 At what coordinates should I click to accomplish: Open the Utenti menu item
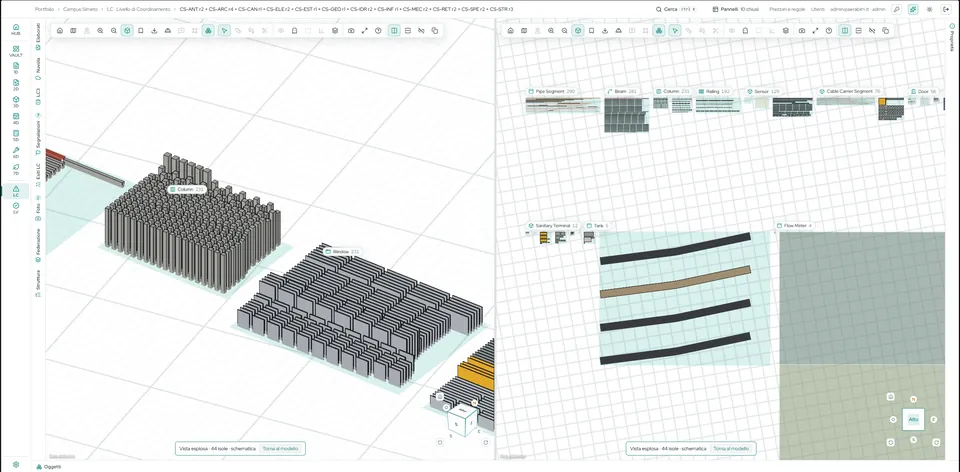click(817, 10)
